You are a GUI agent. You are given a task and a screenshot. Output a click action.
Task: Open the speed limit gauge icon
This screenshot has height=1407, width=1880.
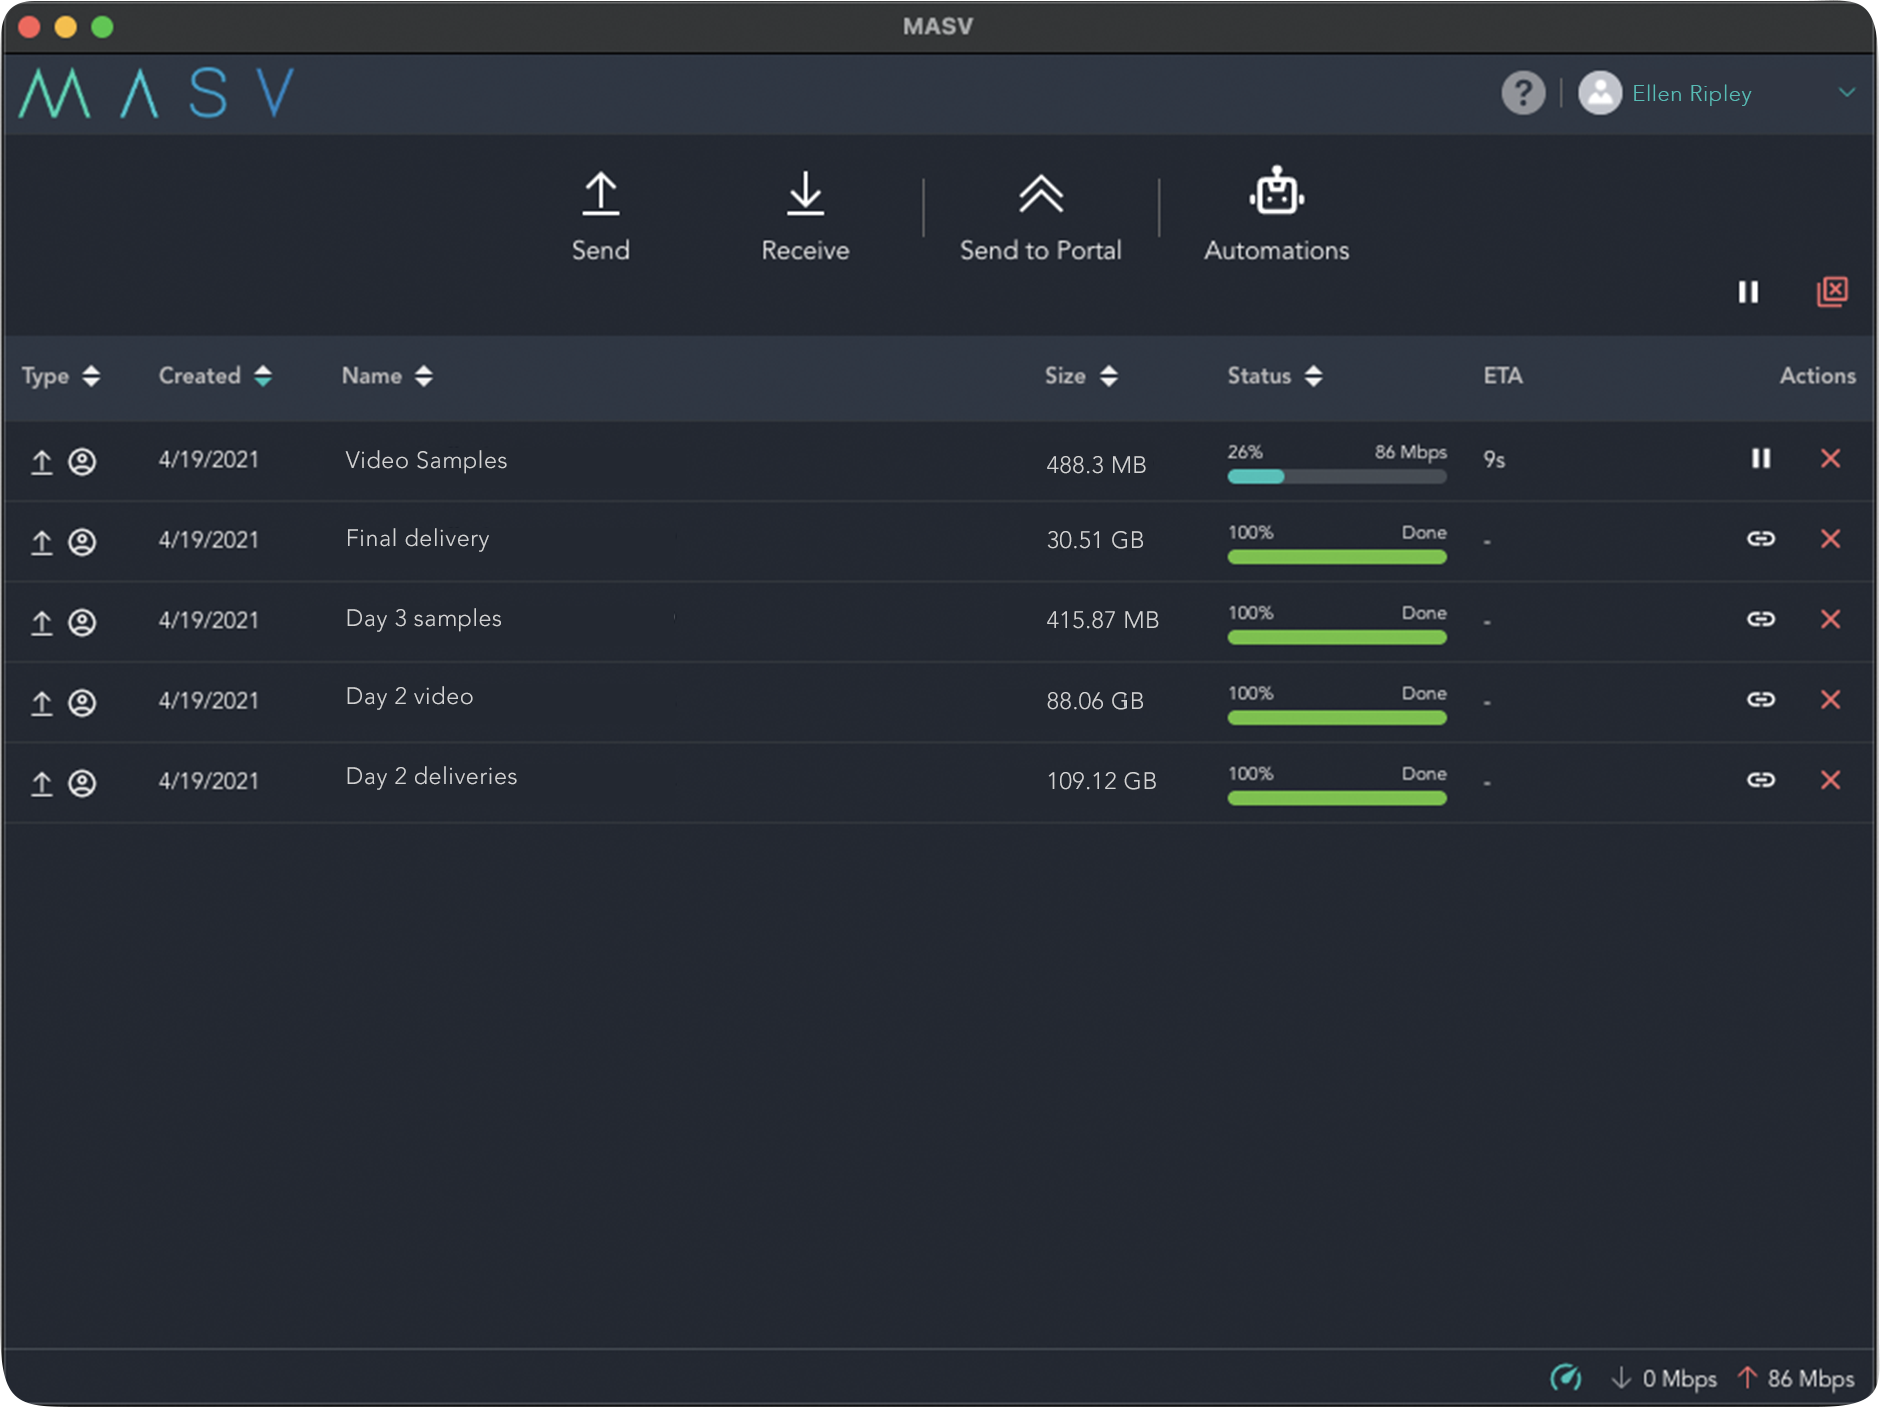pyautogui.click(x=1565, y=1378)
